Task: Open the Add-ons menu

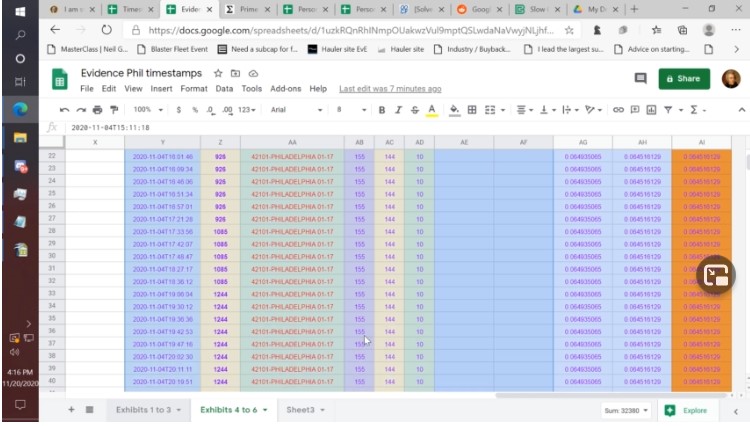Action: 286,88
